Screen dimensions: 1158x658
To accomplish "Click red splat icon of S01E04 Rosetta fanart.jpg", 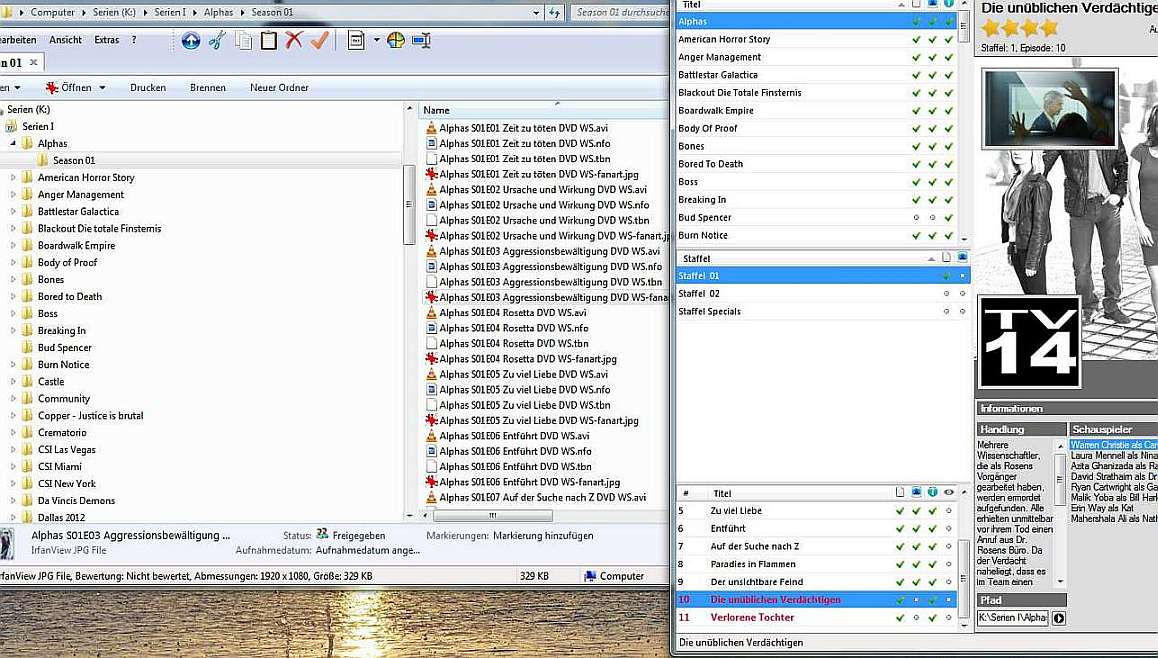I will pos(431,359).
